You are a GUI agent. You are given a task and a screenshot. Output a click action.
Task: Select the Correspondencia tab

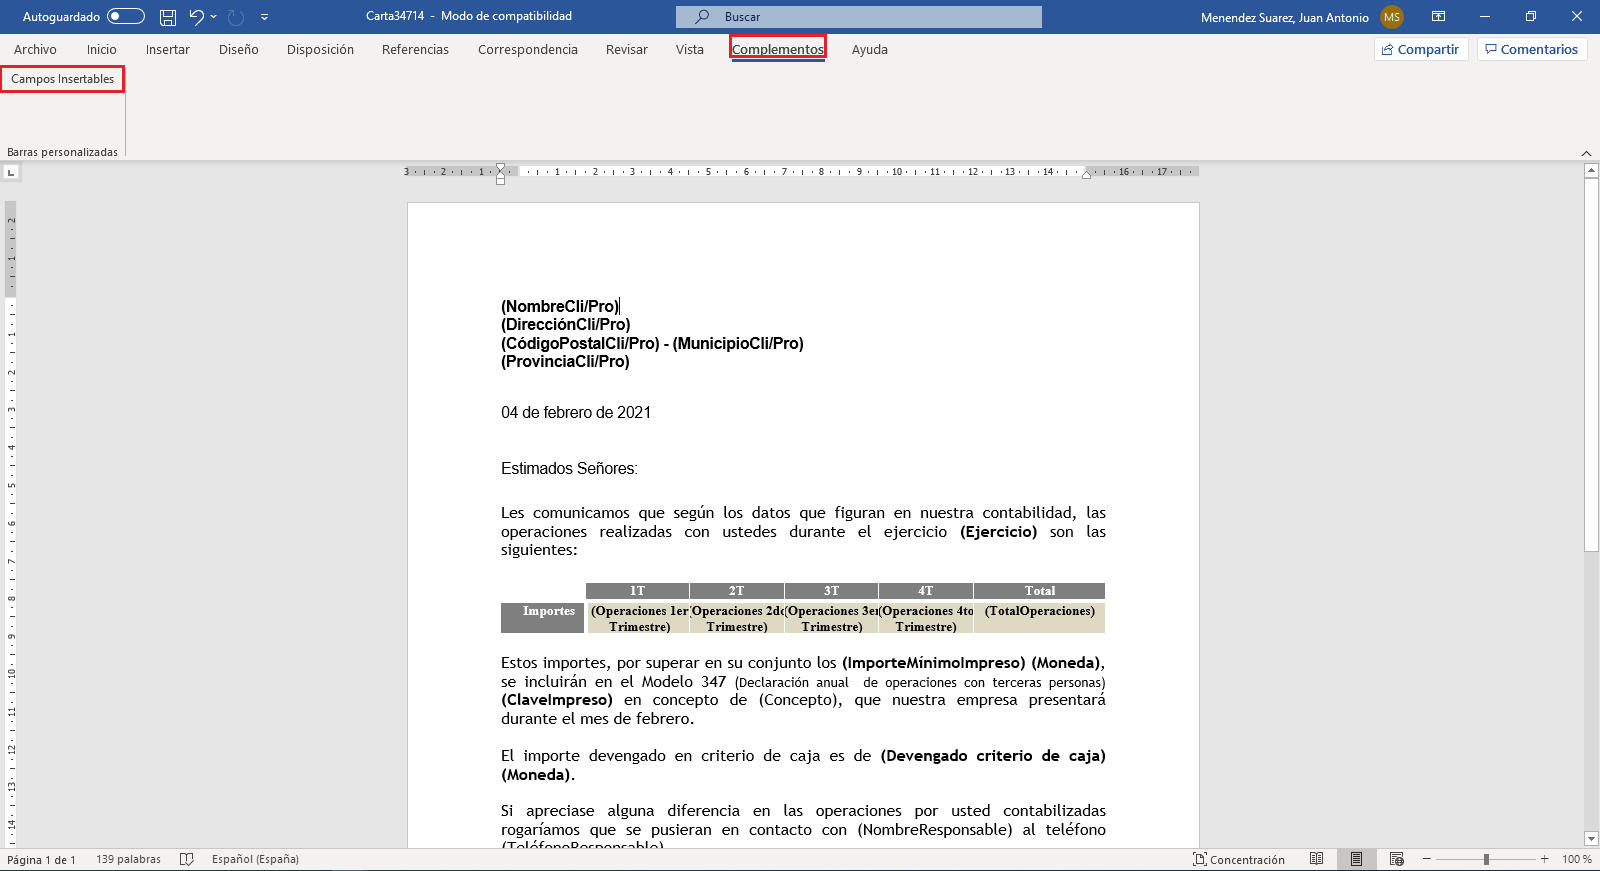tap(527, 49)
